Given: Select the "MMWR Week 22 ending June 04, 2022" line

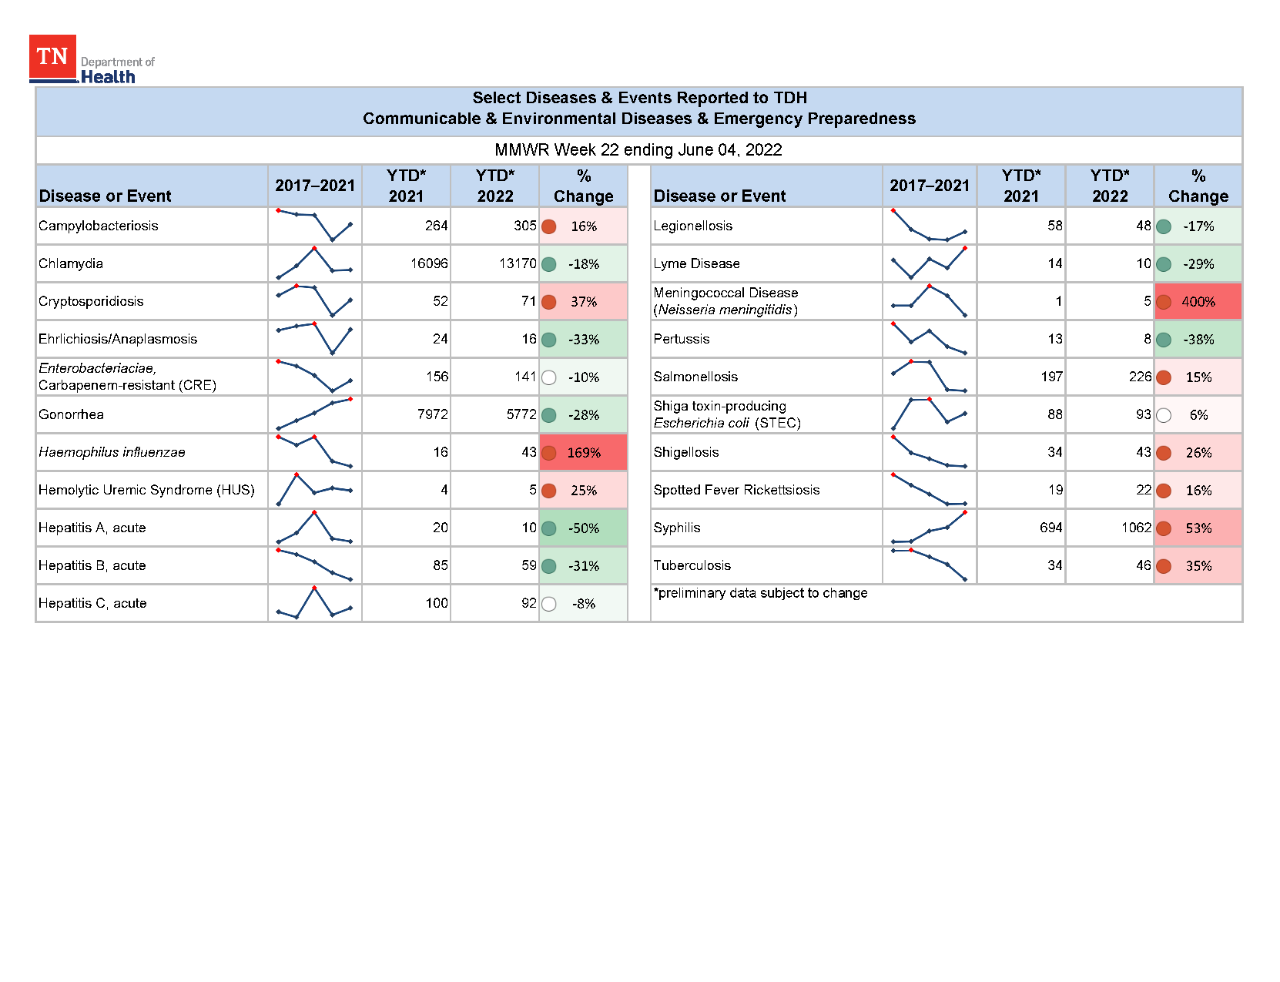Looking at the screenshot, I should [x=638, y=150].
